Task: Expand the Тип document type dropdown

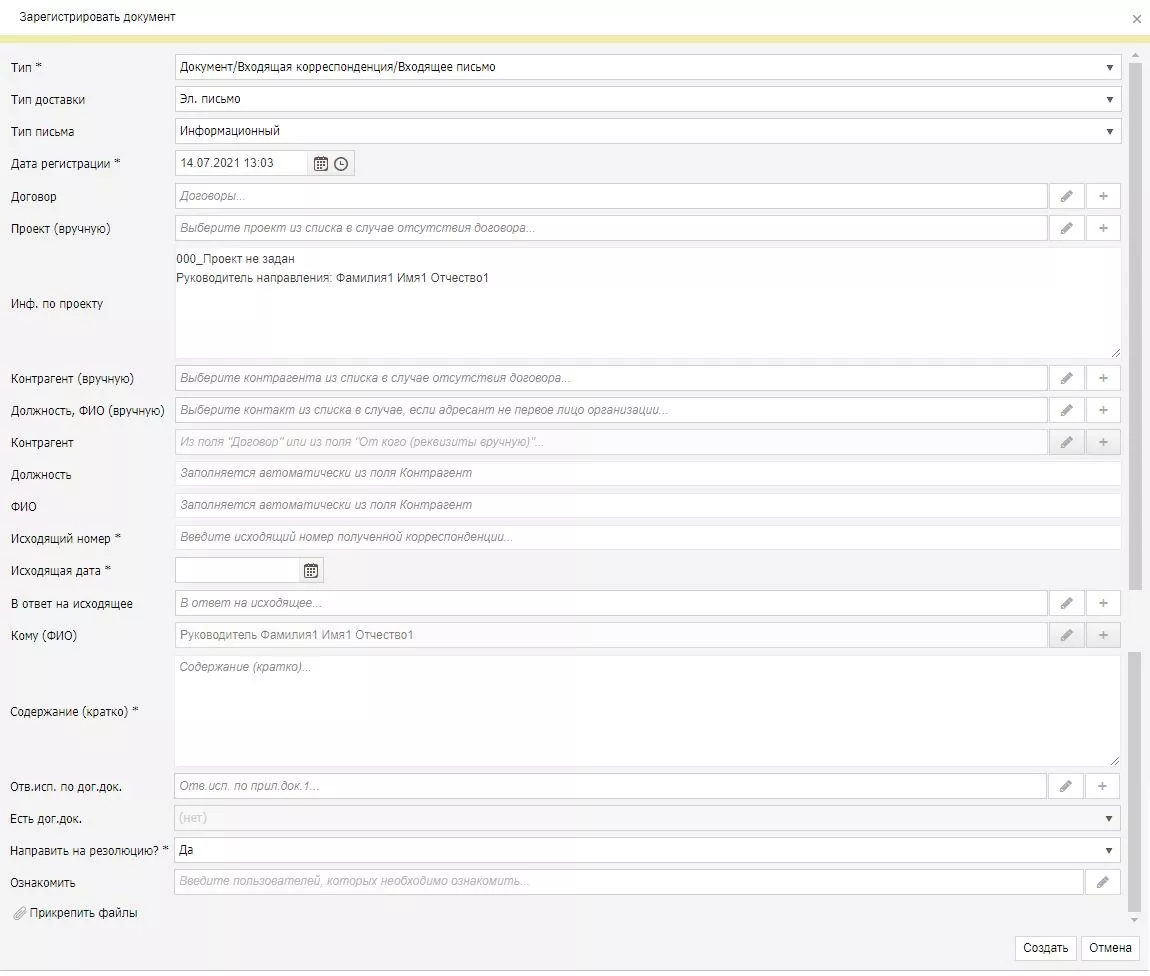Action: [1109, 68]
